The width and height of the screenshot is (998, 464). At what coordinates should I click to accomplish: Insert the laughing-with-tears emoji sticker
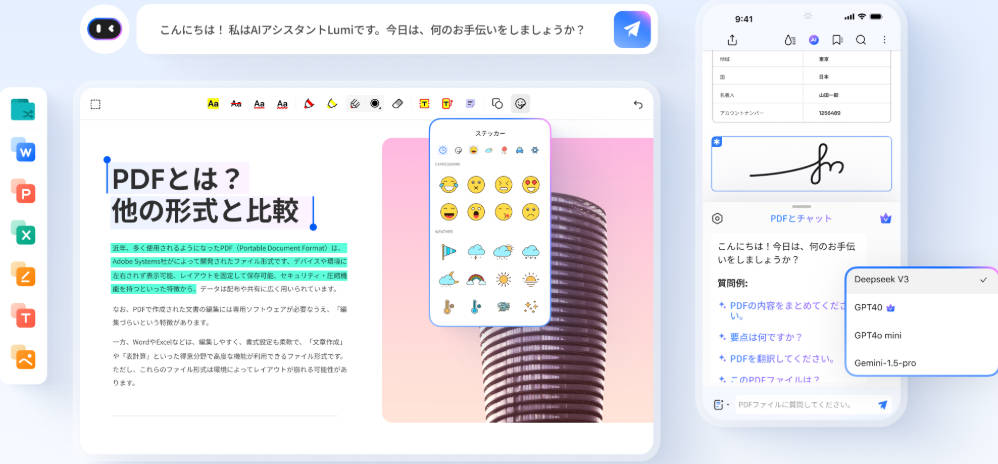click(449, 185)
